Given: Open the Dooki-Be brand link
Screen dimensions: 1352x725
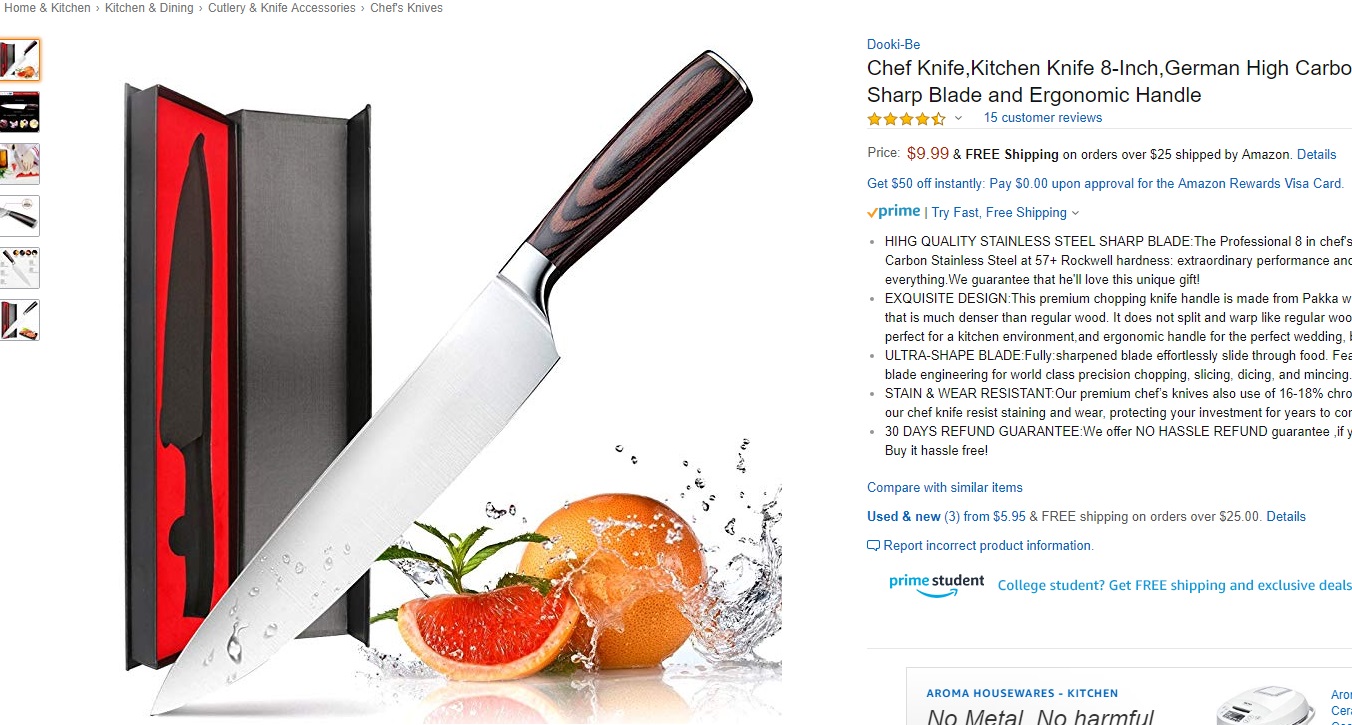Looking at the screenshot, I should (x=893, y=44).
